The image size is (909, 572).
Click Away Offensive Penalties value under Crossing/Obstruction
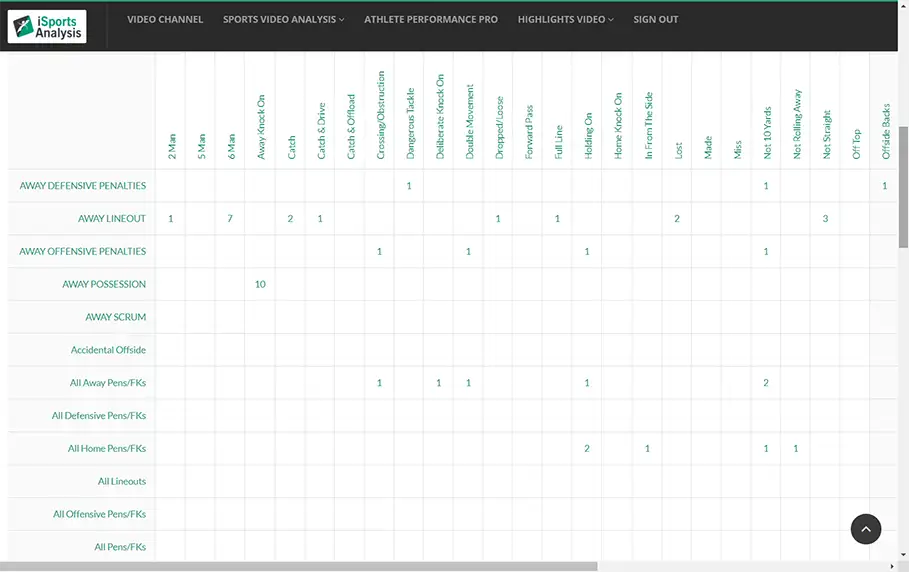[x=379, y=252]
